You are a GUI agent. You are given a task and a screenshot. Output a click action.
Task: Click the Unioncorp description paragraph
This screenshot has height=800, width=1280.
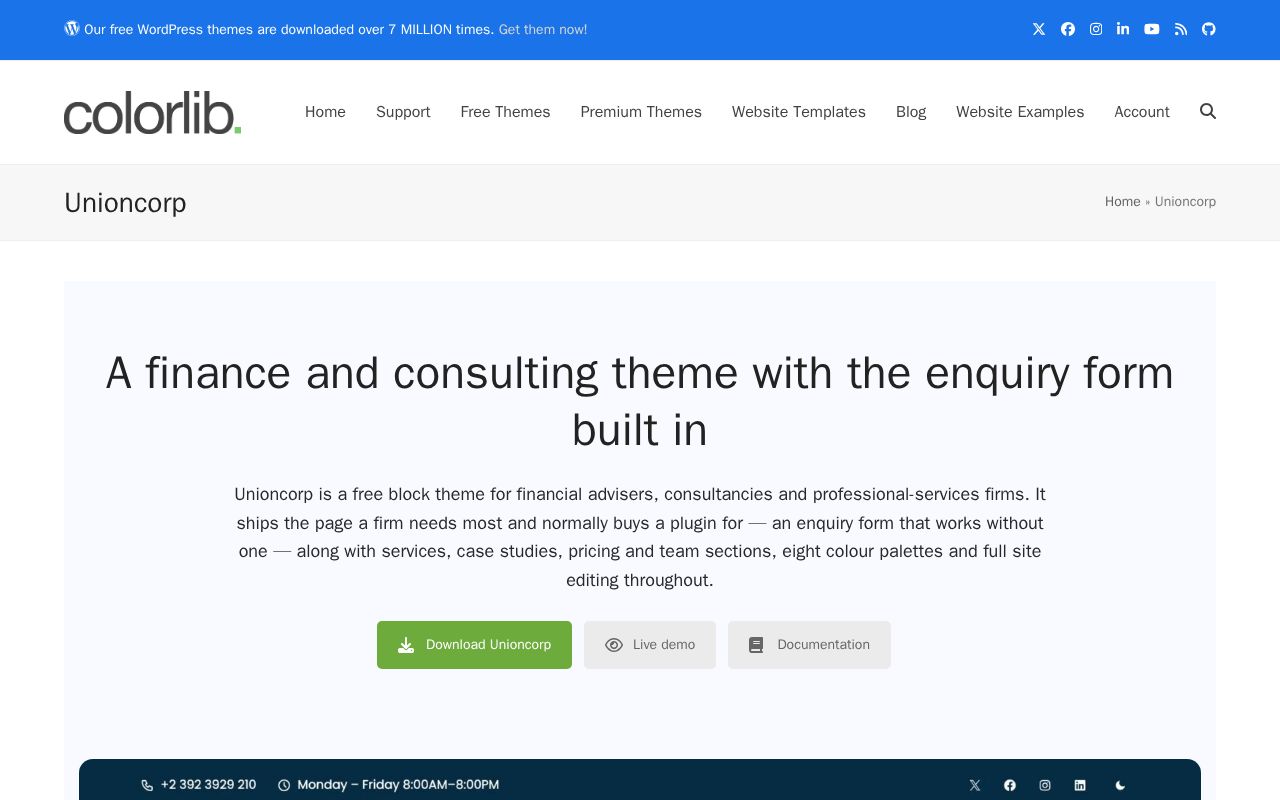coord(640,537)
